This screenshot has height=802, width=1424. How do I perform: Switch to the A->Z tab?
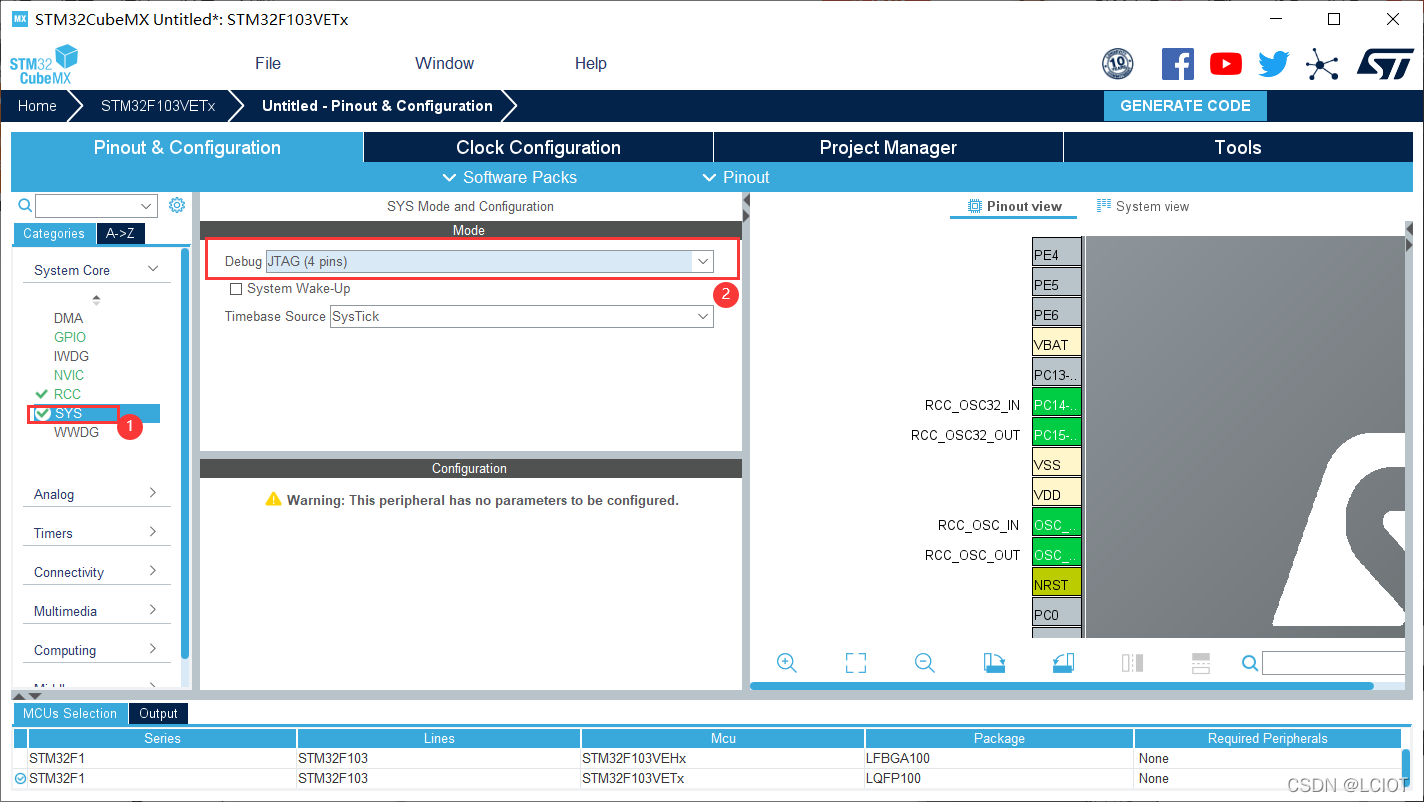pos(121,234)
